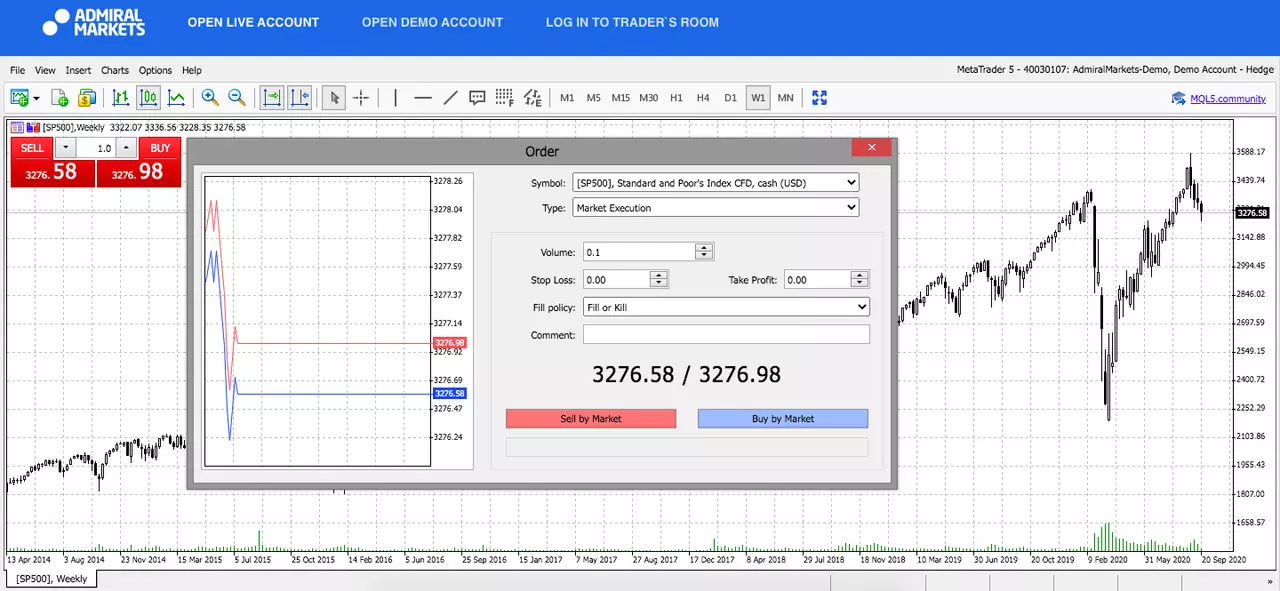Viewport: 1280px width, 591px height.
Task: Click the fullscreen expand icon
Action: [x=820, y=98]
